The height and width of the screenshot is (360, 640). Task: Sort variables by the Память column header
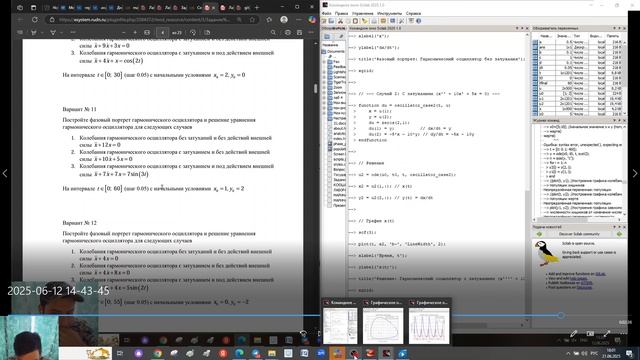(x=612, y=36)
